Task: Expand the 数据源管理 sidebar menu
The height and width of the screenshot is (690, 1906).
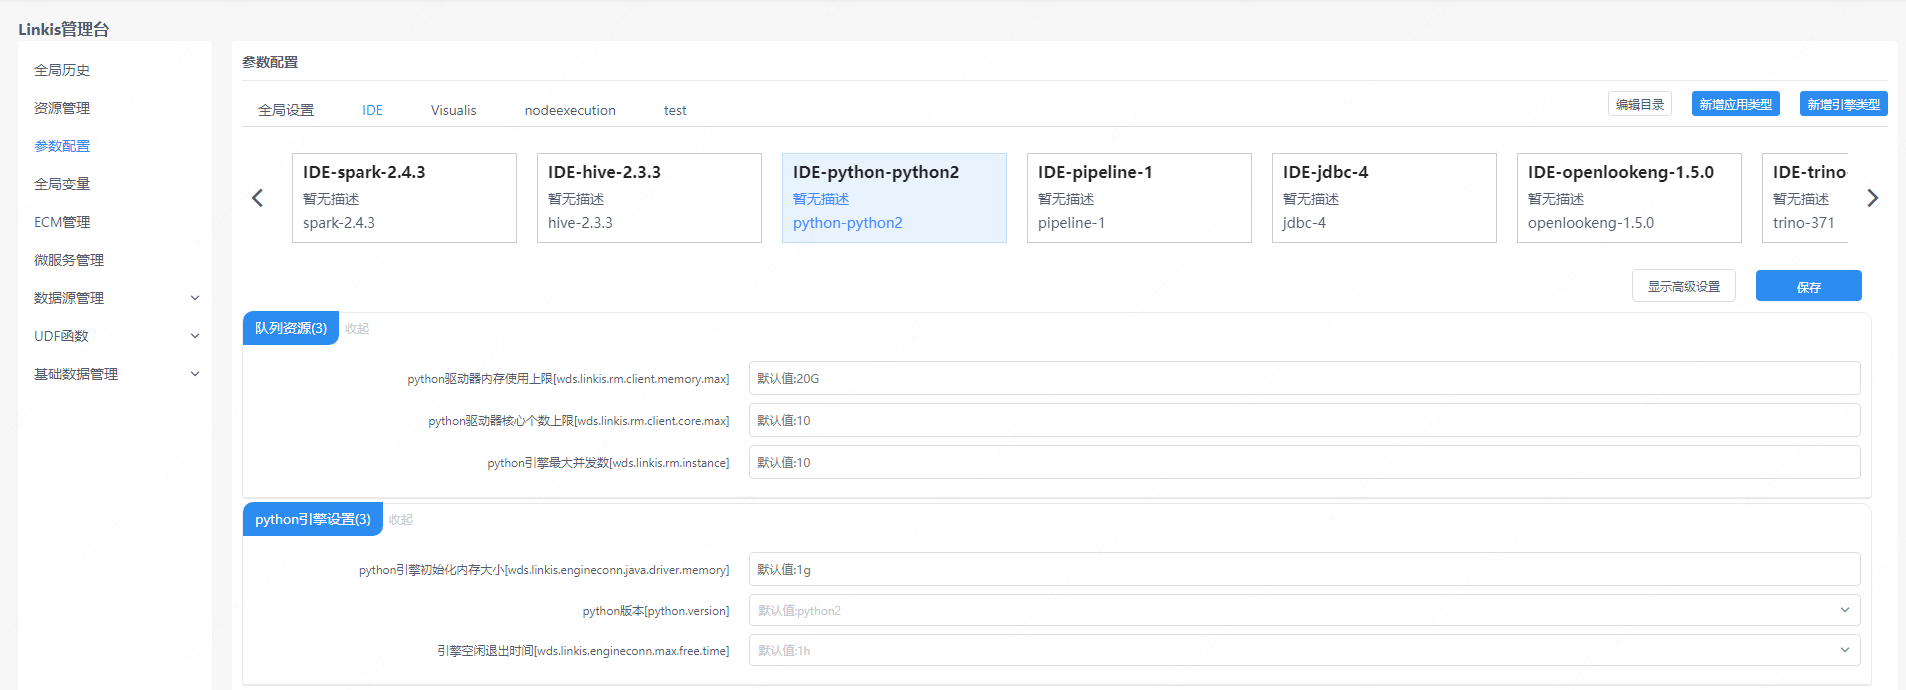Action: click(115, 298)
